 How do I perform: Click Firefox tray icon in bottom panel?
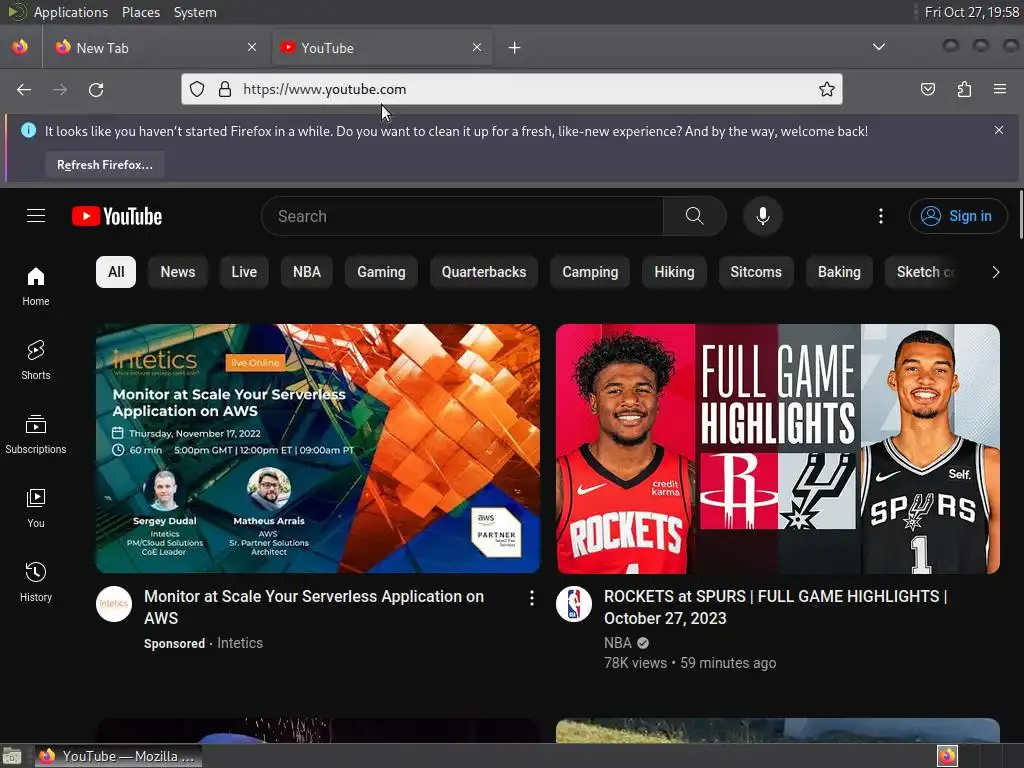click(x=947, y=756)
